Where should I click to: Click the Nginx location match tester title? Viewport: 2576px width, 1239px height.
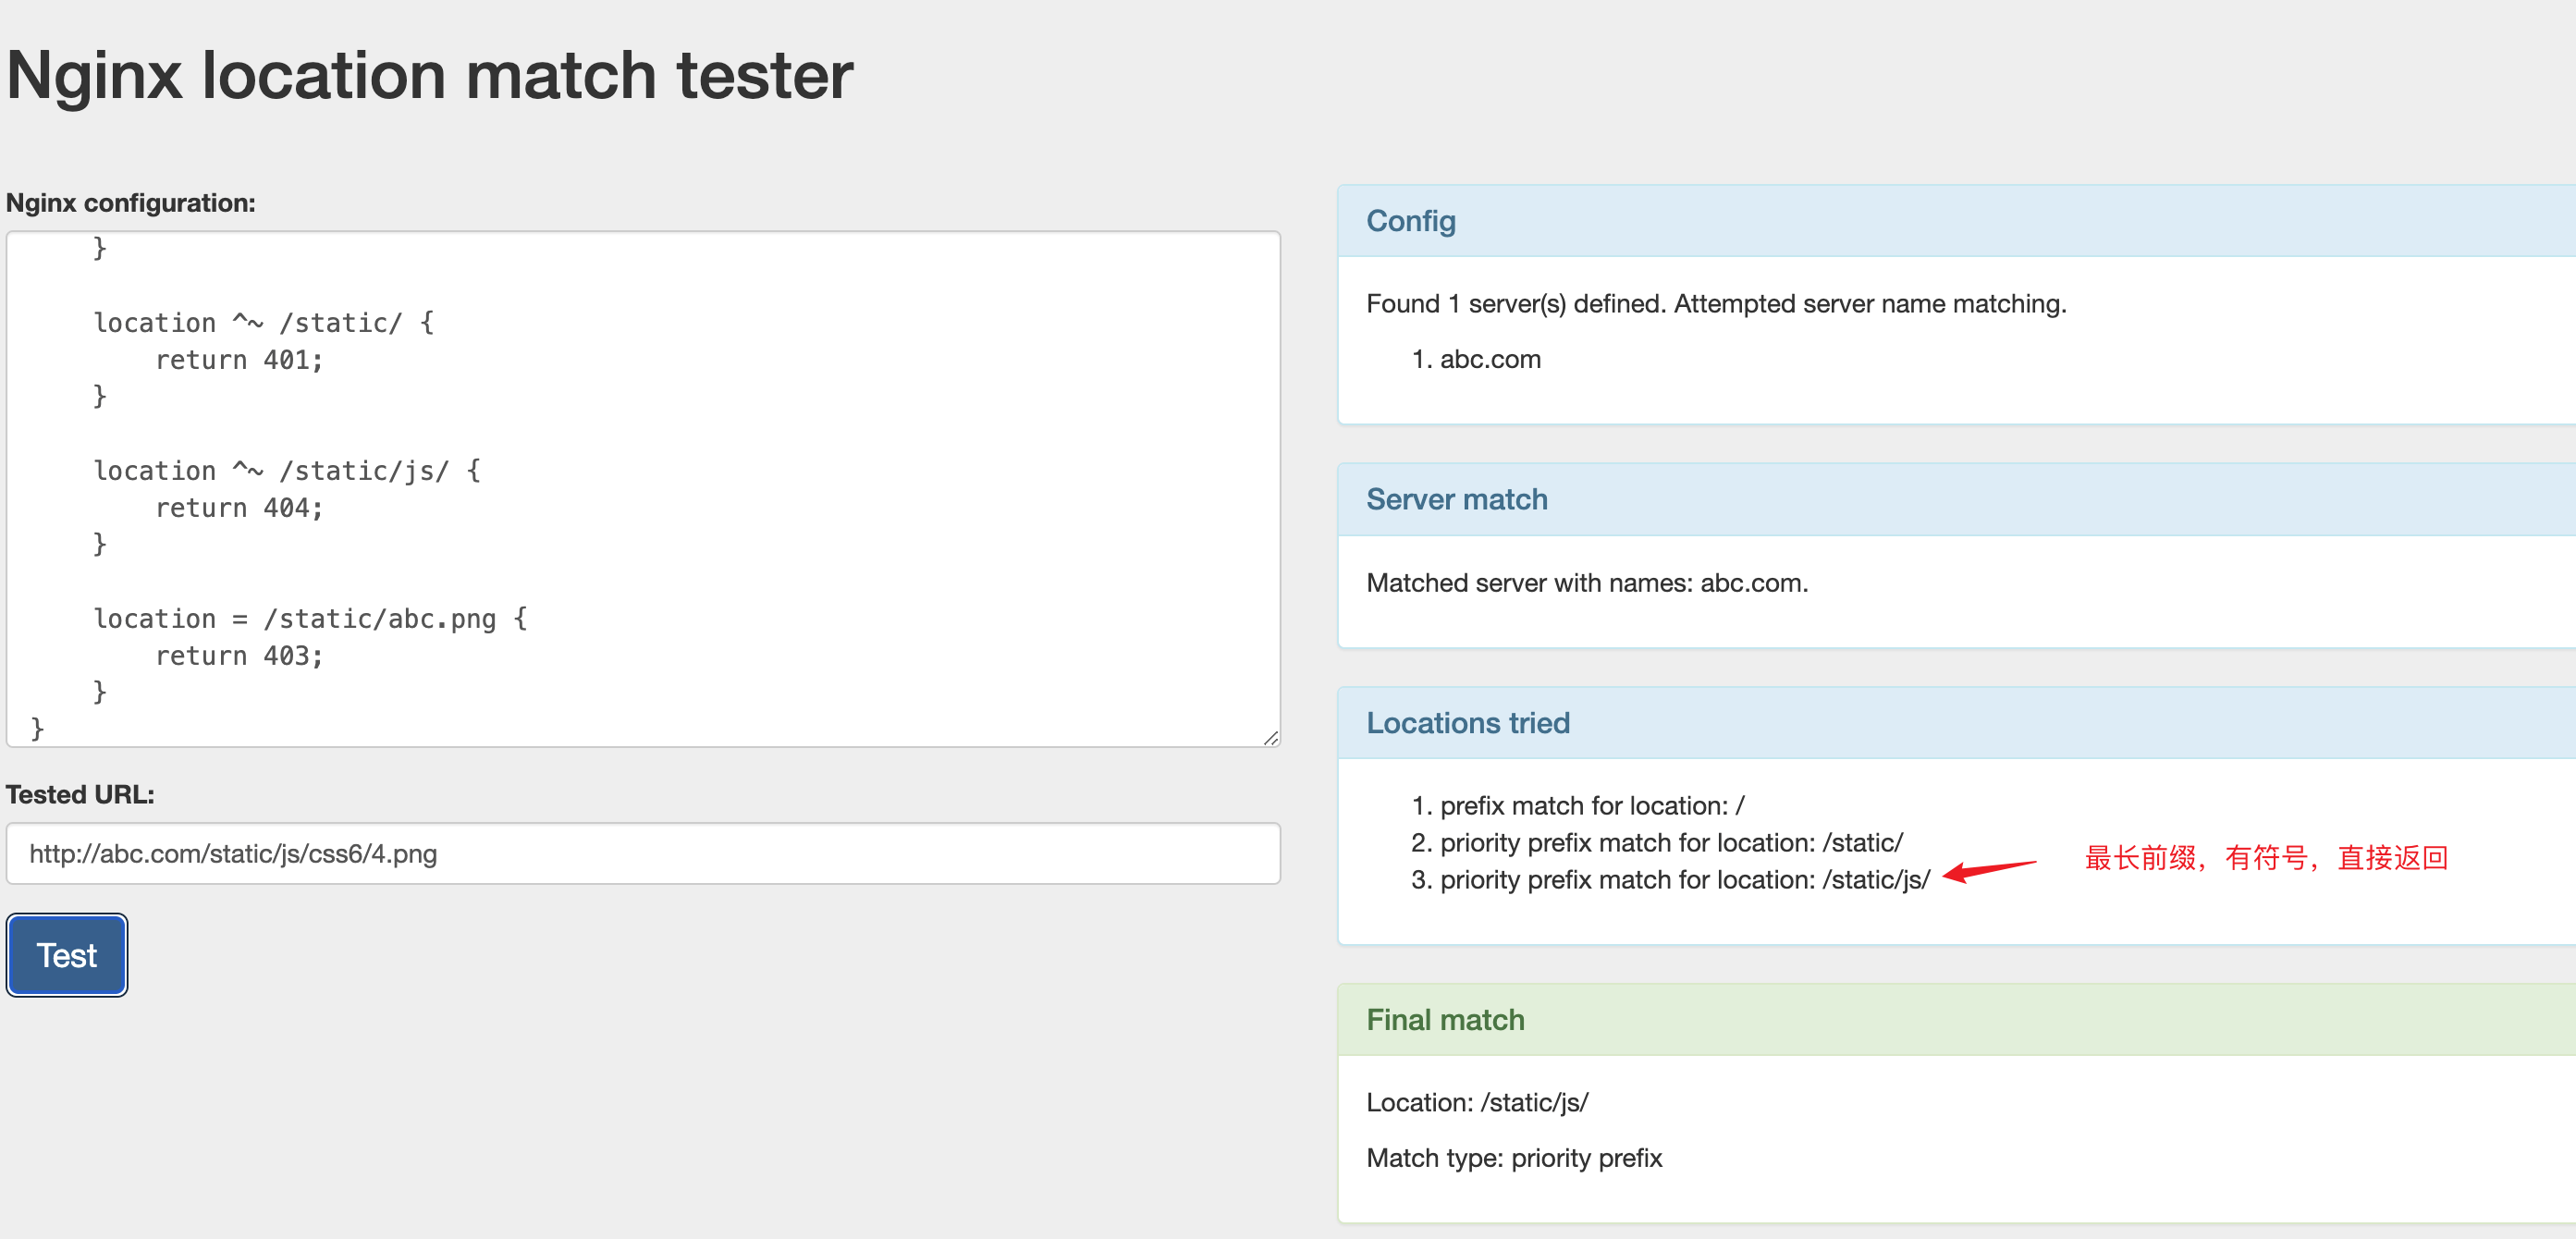point(430,76)
